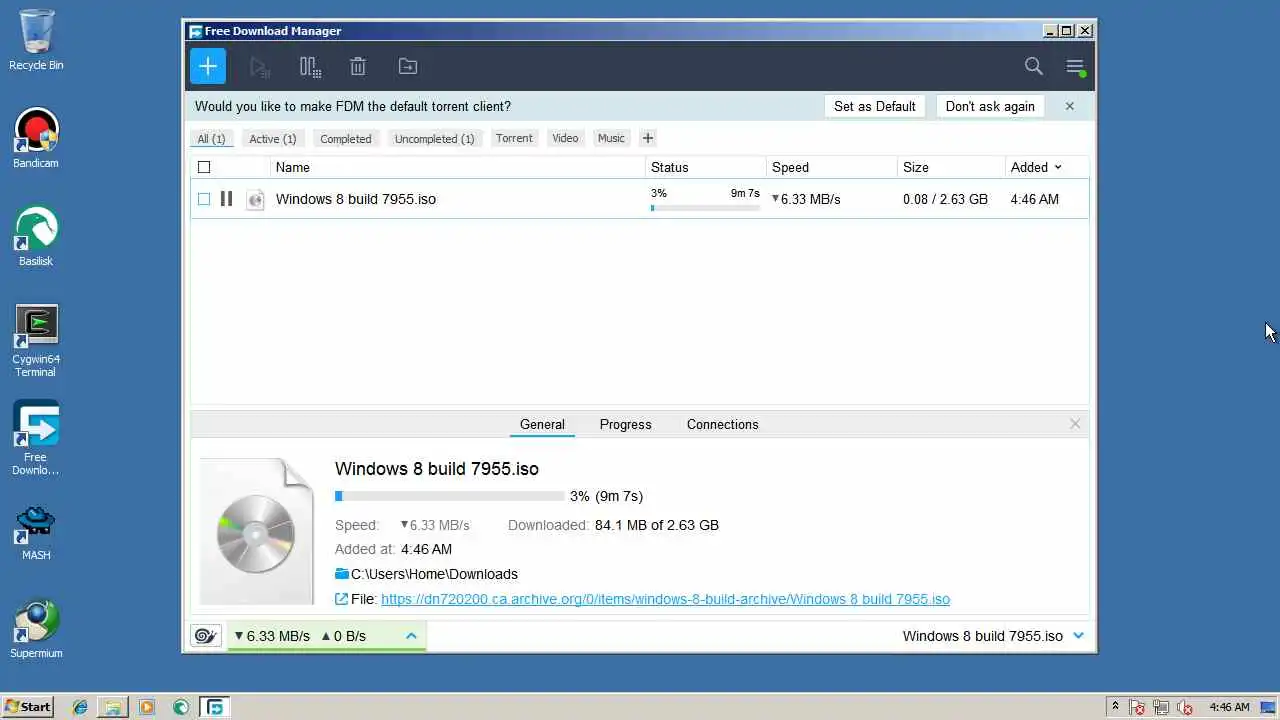Click Windows Explorer folder taskbar icon
The image size is (1280, 720).
pyautogui.click(x=113, y=707)
